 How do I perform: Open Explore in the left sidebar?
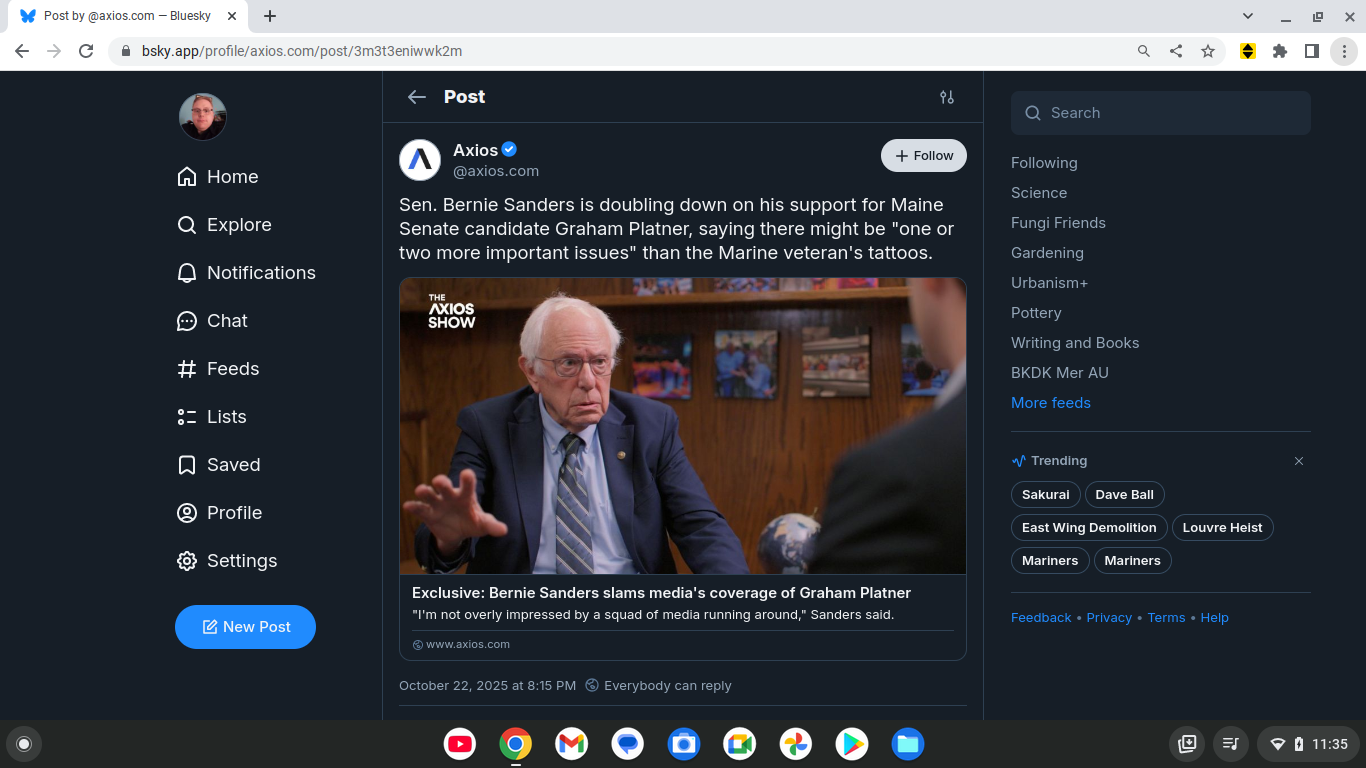(x=224, y=225)
